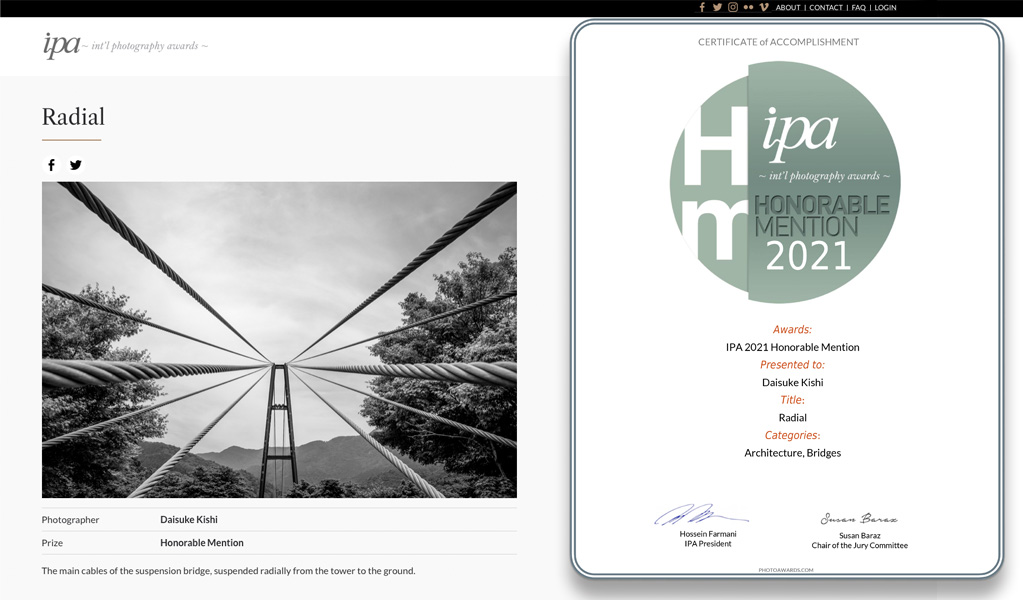Click the IPA logo in header
Viewport: 1023px width, 600px height.
point(62,45)
